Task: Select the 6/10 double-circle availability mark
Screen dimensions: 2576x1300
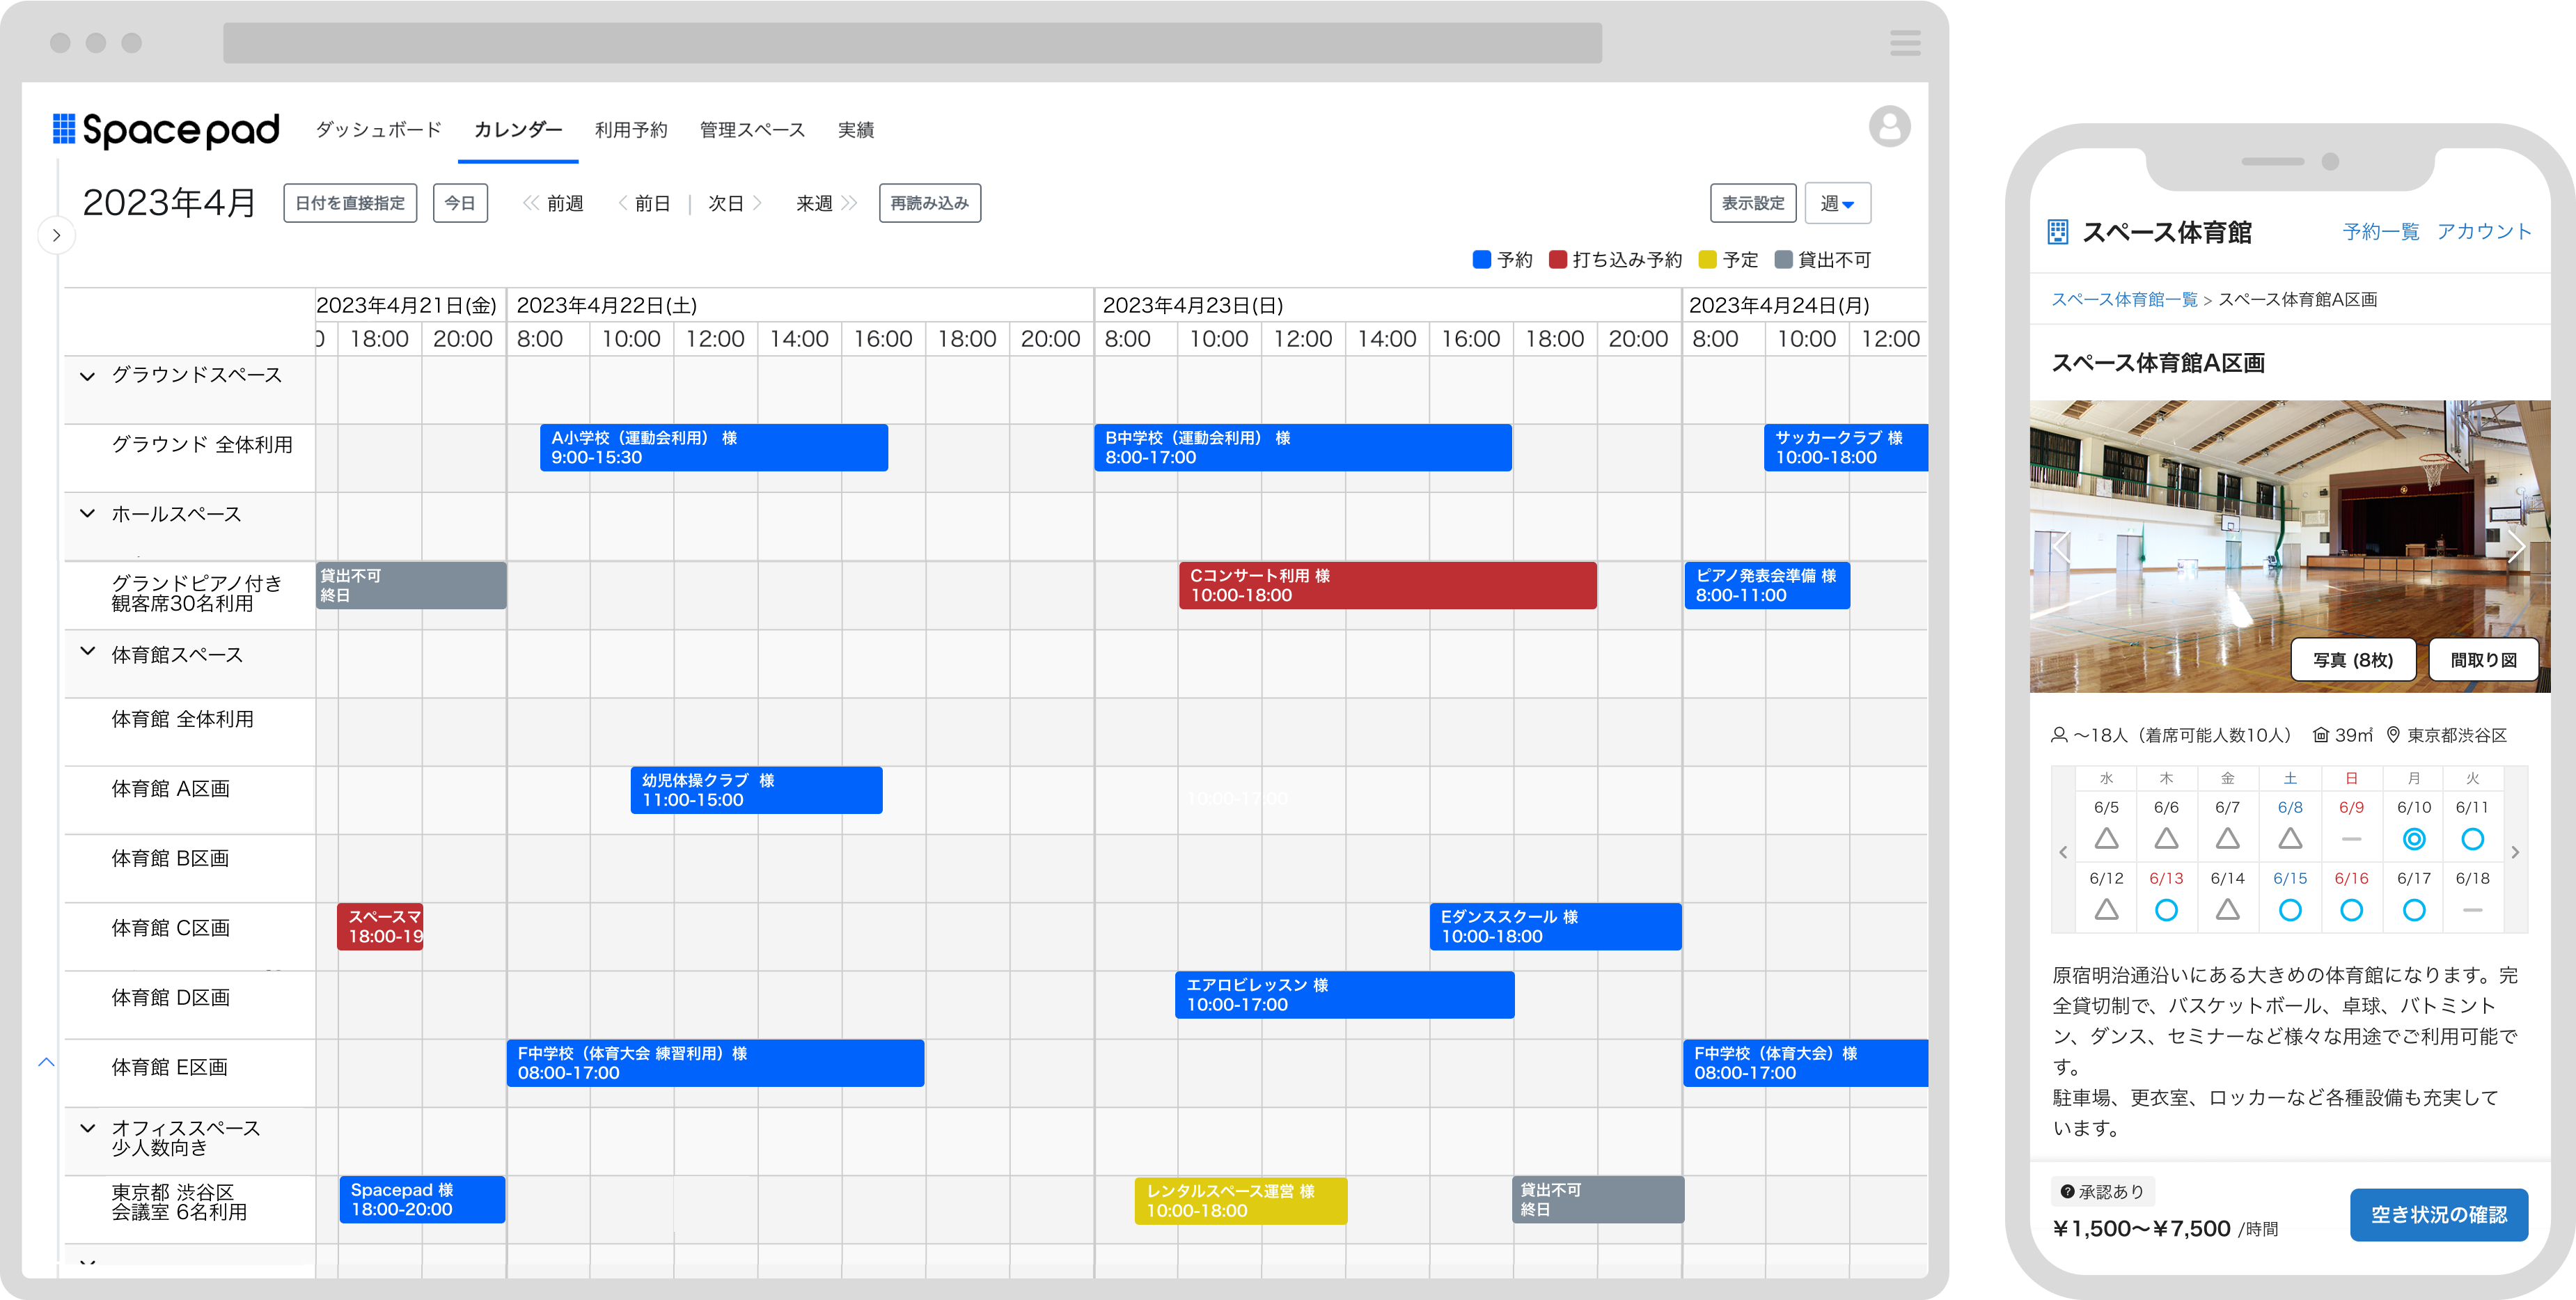Action: click(x=2413, y=839)
